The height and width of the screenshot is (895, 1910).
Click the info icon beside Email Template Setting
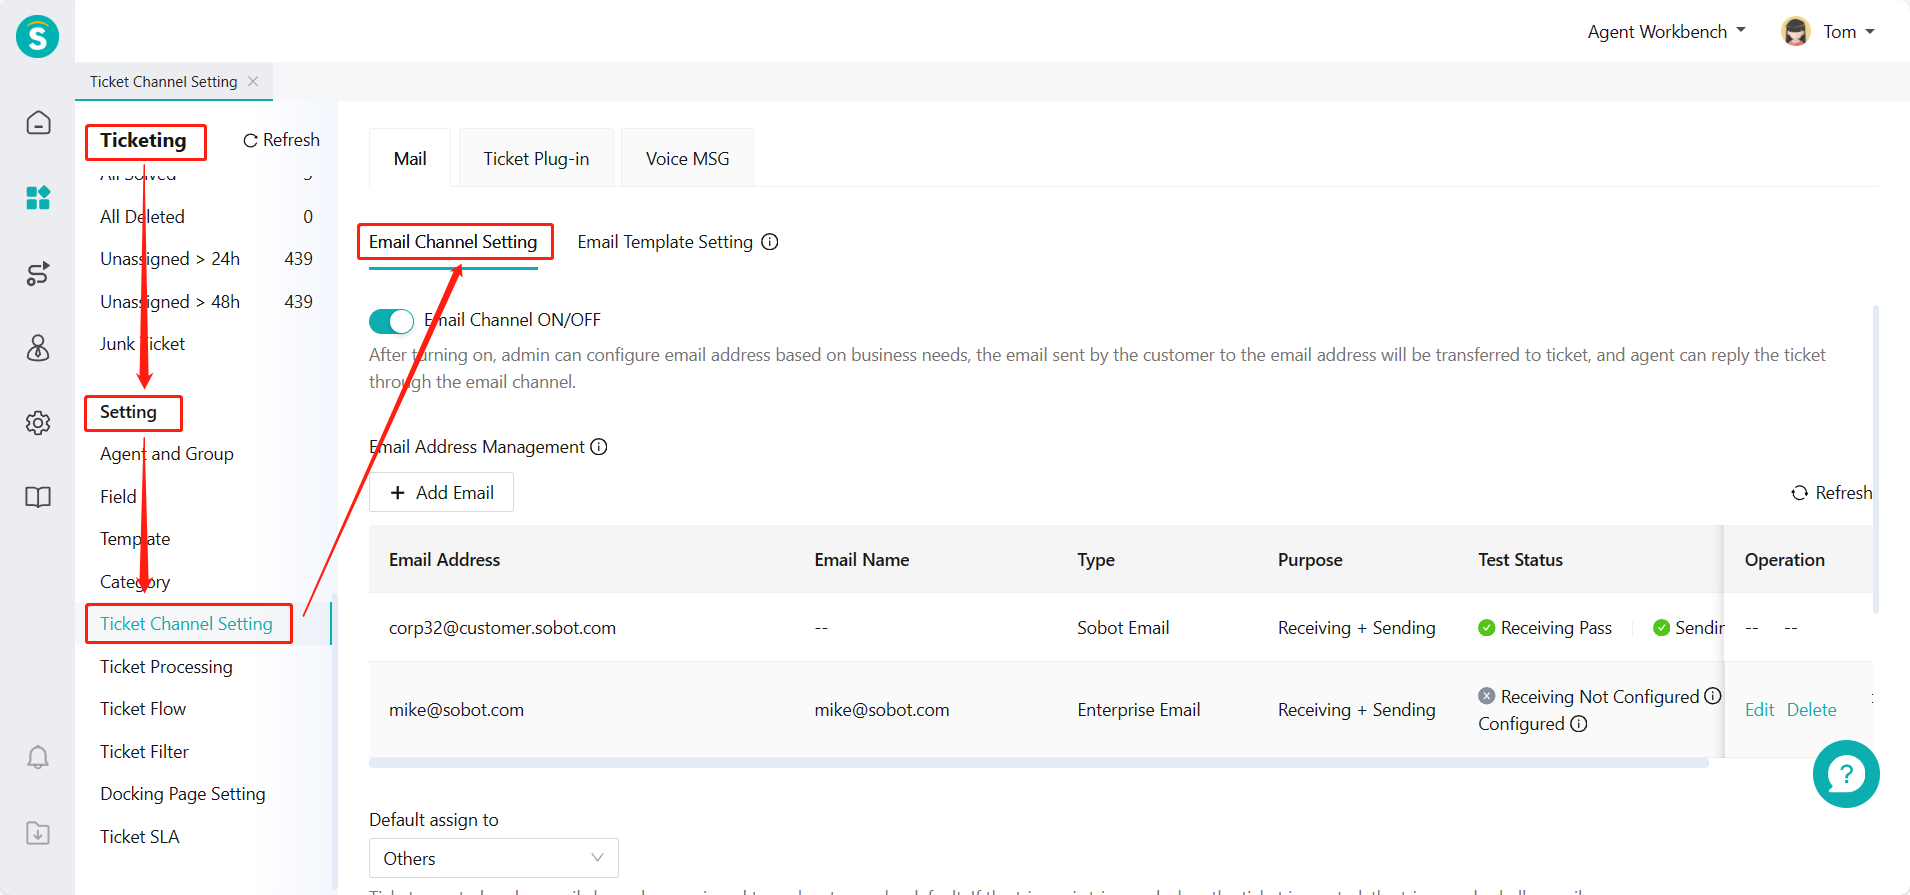770,242
